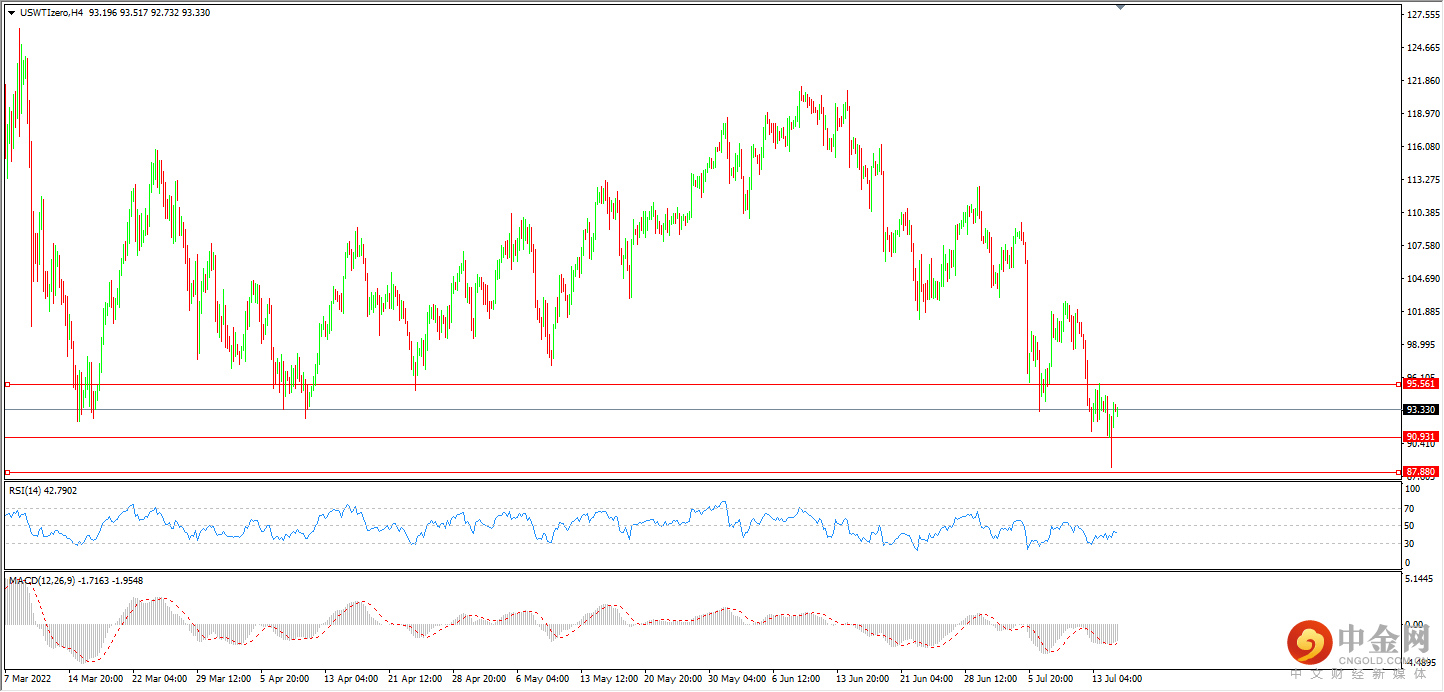Select the lower red horizontal support line
This screenshot has width=1444, height=692.
click(x=700, y=470)
